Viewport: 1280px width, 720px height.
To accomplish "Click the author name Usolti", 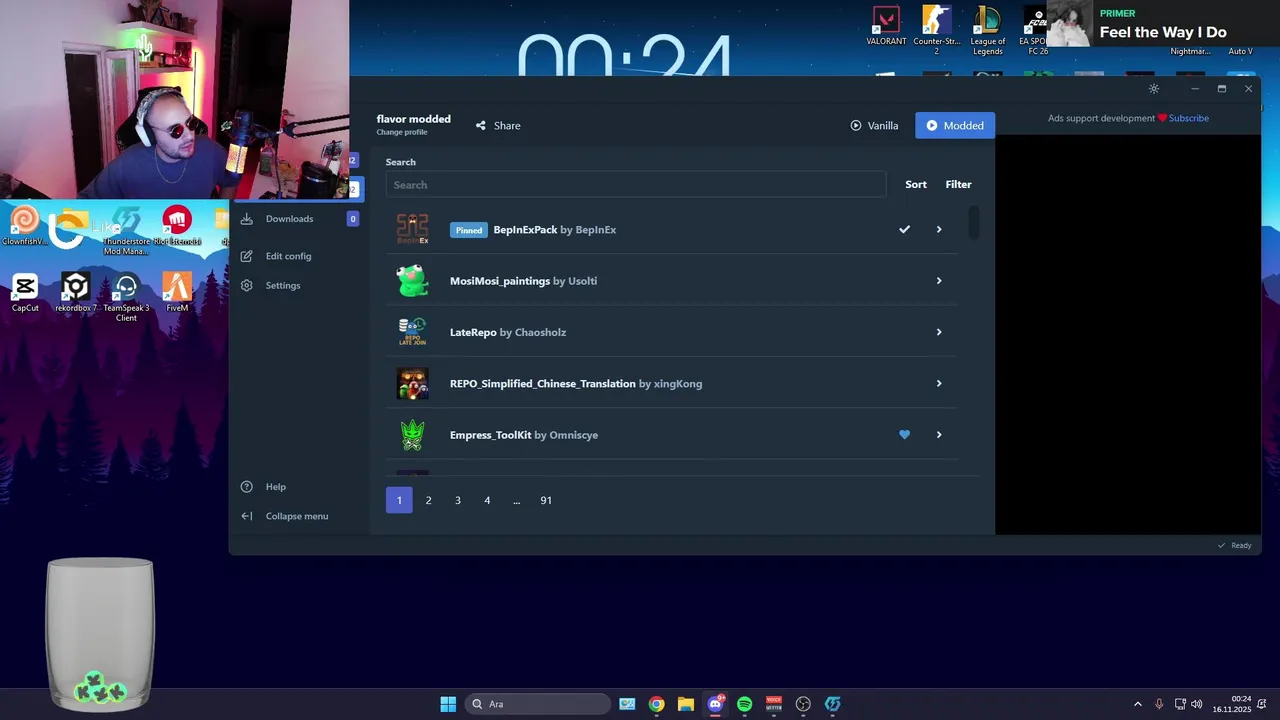I will click(x=582, y=281).
